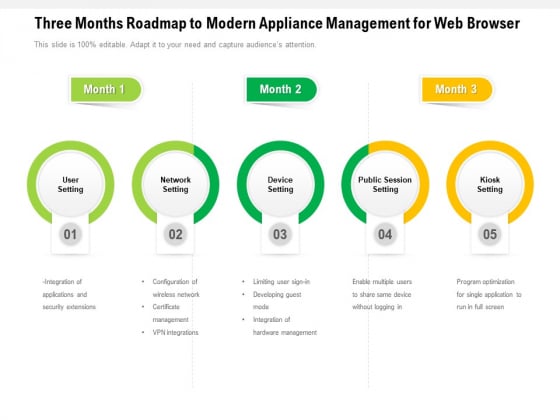Click the Month 1 green label
The image size is (560, 420).
click(106, 89)
